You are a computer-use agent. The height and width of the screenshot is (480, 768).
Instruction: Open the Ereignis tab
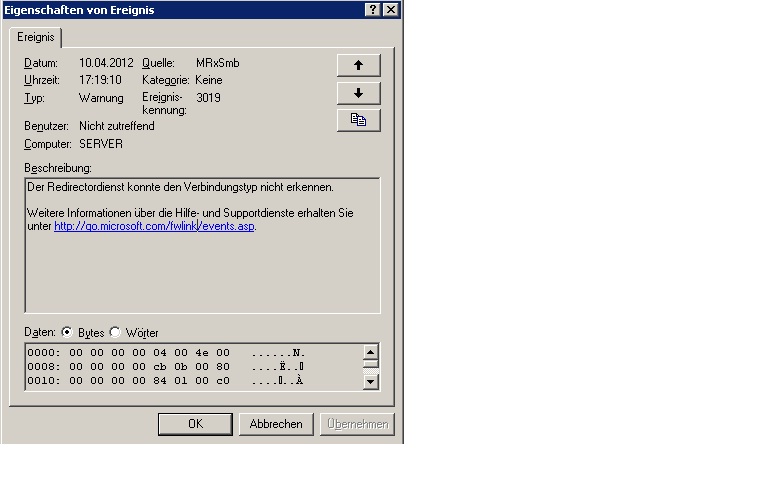pyautogui.click(x=36, y=37)
